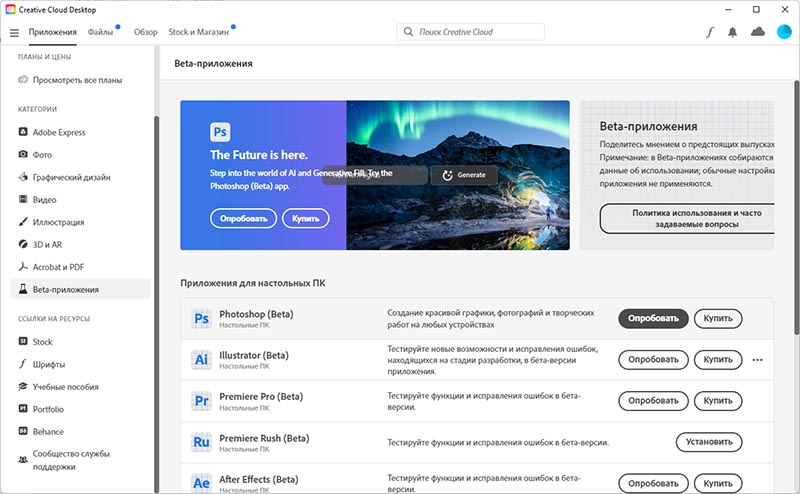This screenshot has width=800, height=494.
Task: Open more options for Illustrator (Beta)
Action: tap(758, 360)
